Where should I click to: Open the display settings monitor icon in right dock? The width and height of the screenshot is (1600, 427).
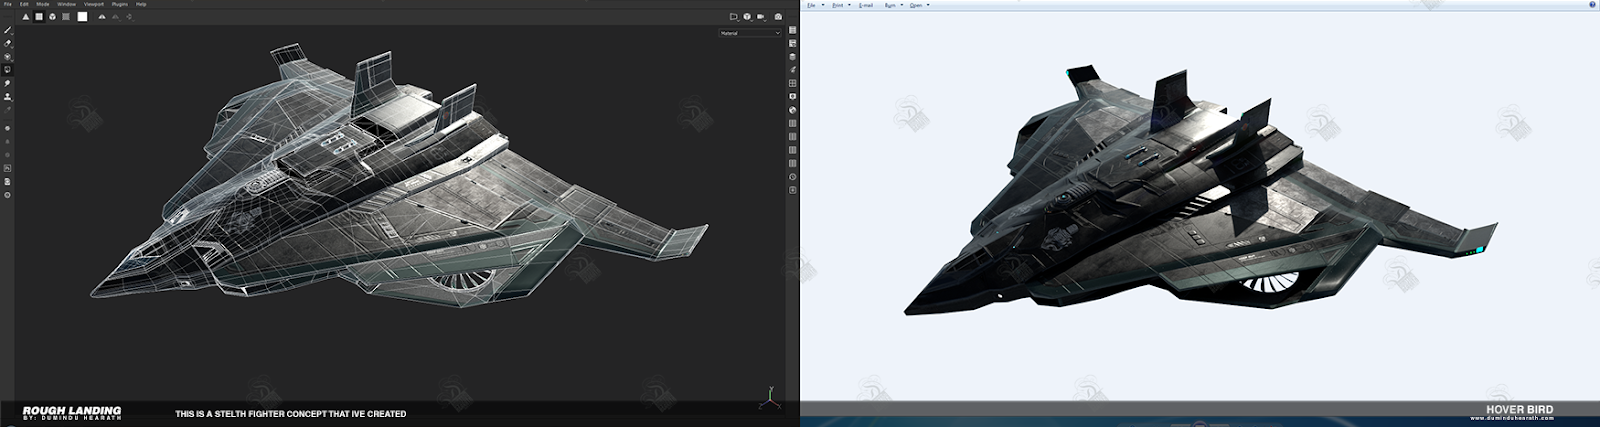tap(792, 97)
